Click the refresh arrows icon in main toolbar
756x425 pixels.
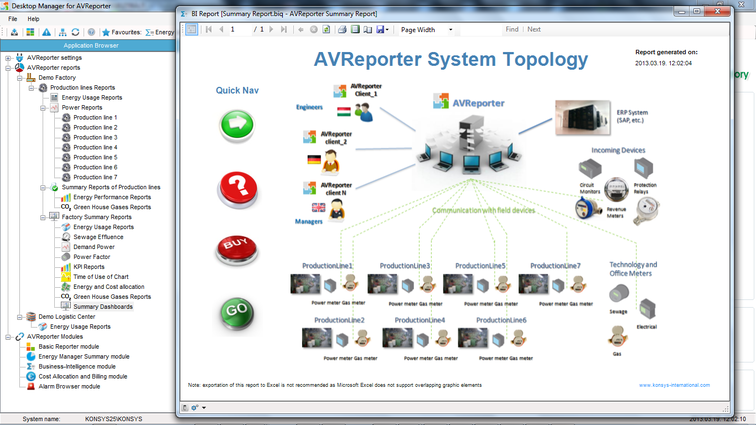[76, 32]
